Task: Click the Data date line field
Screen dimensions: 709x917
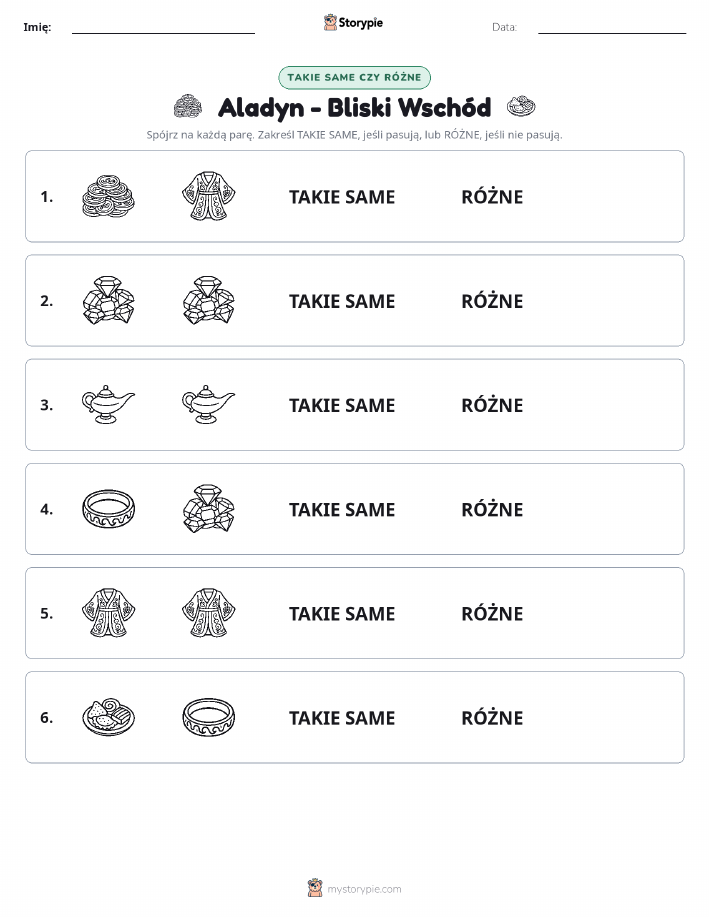Action: tap(612, 27)
